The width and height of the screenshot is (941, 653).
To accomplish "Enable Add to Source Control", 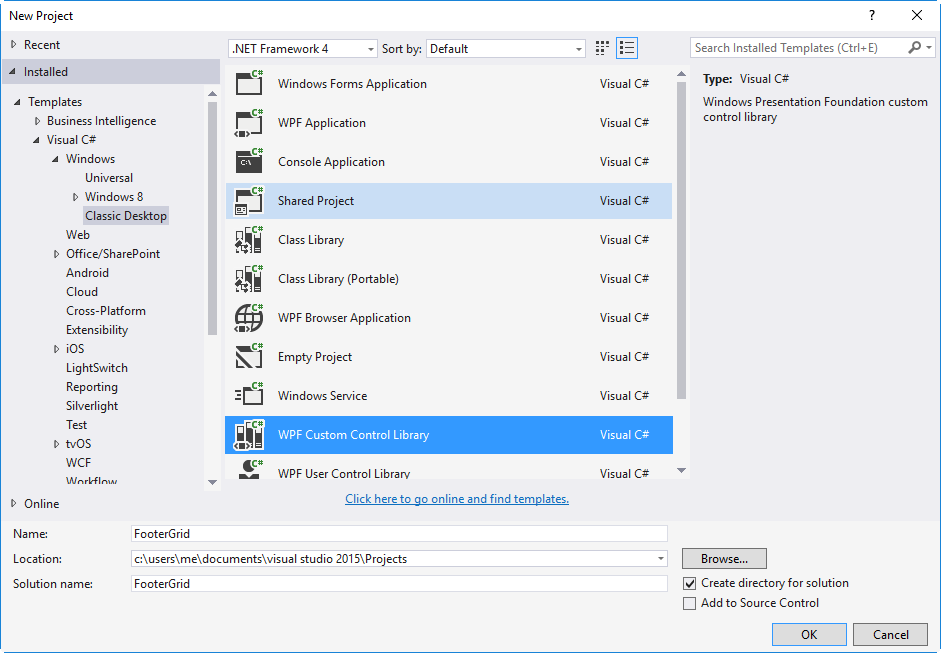I will 690,603.
